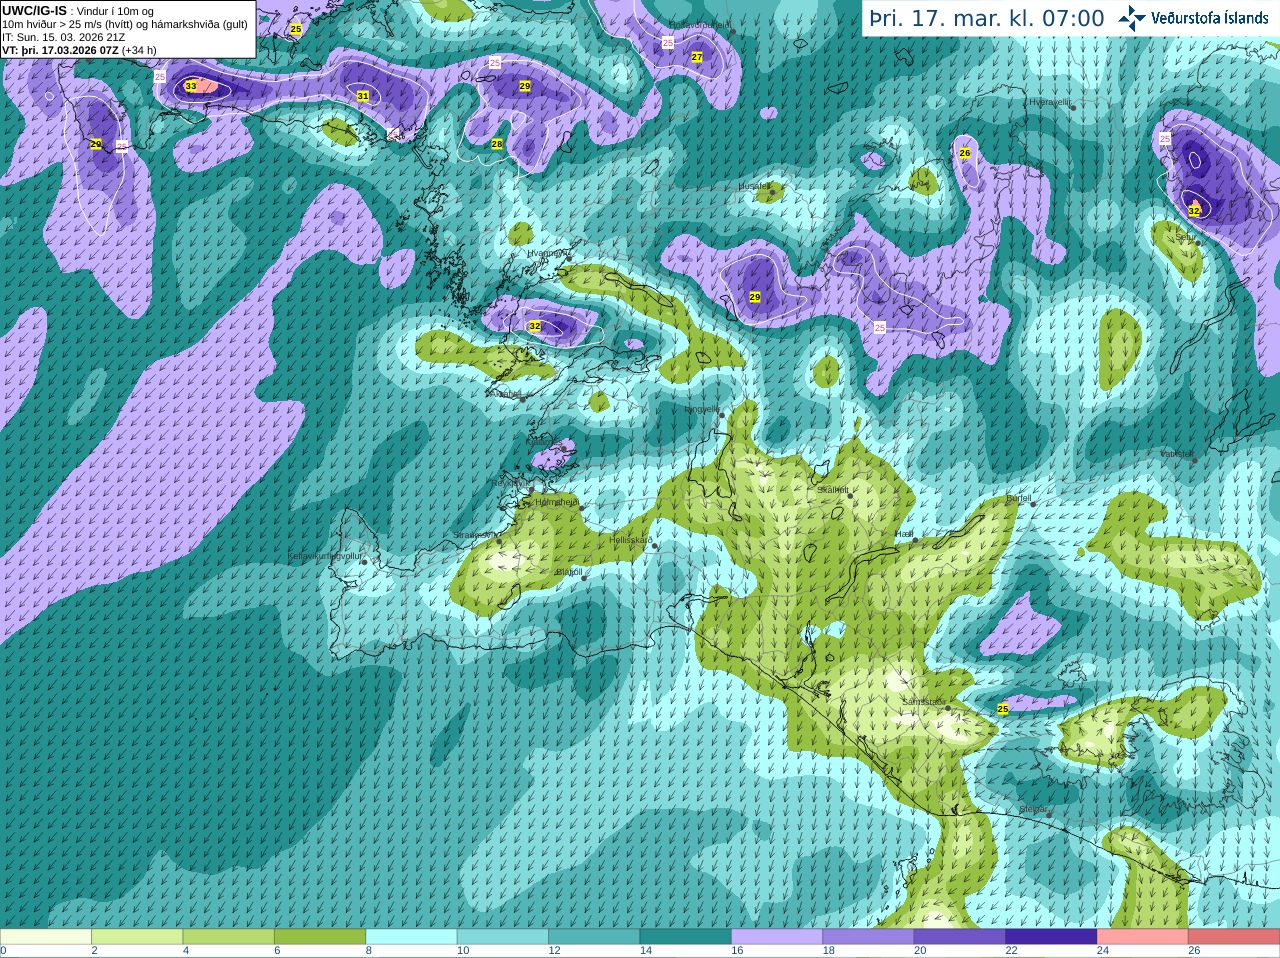
Task: Click the 16–18 m/s light purple legend swatch
Action: point(777,936)
